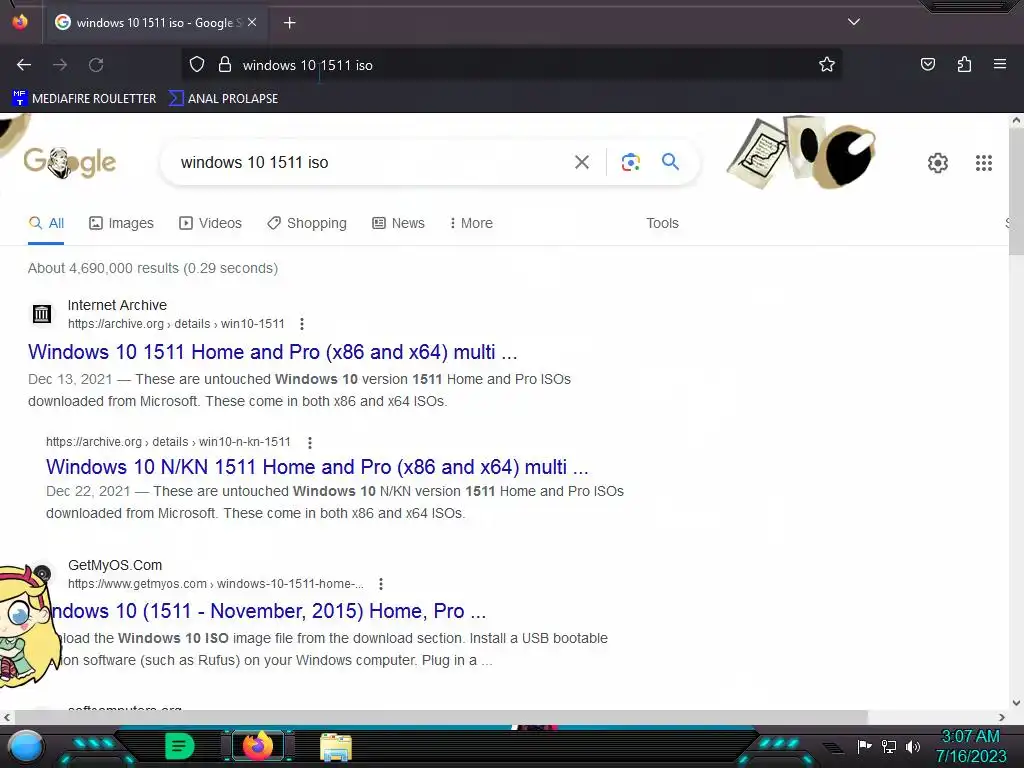
Task: Switch to the Images tab
Action: [x=121, y=223]
